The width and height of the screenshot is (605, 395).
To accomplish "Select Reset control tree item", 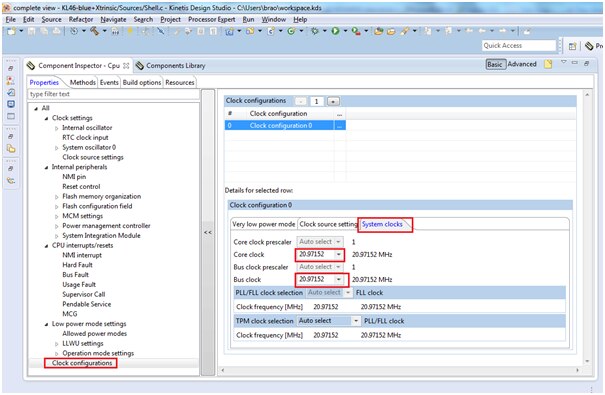I will click(81, 187).
